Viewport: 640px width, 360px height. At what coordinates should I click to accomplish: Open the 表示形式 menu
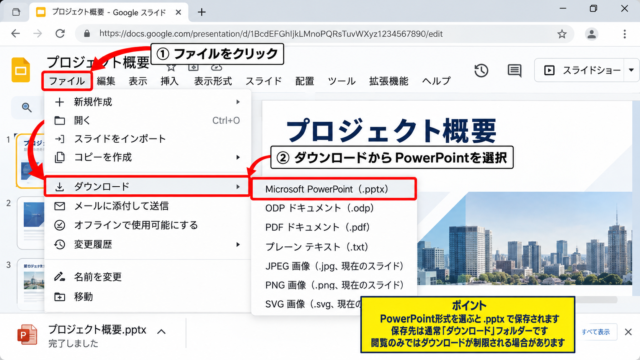(213, 81)
